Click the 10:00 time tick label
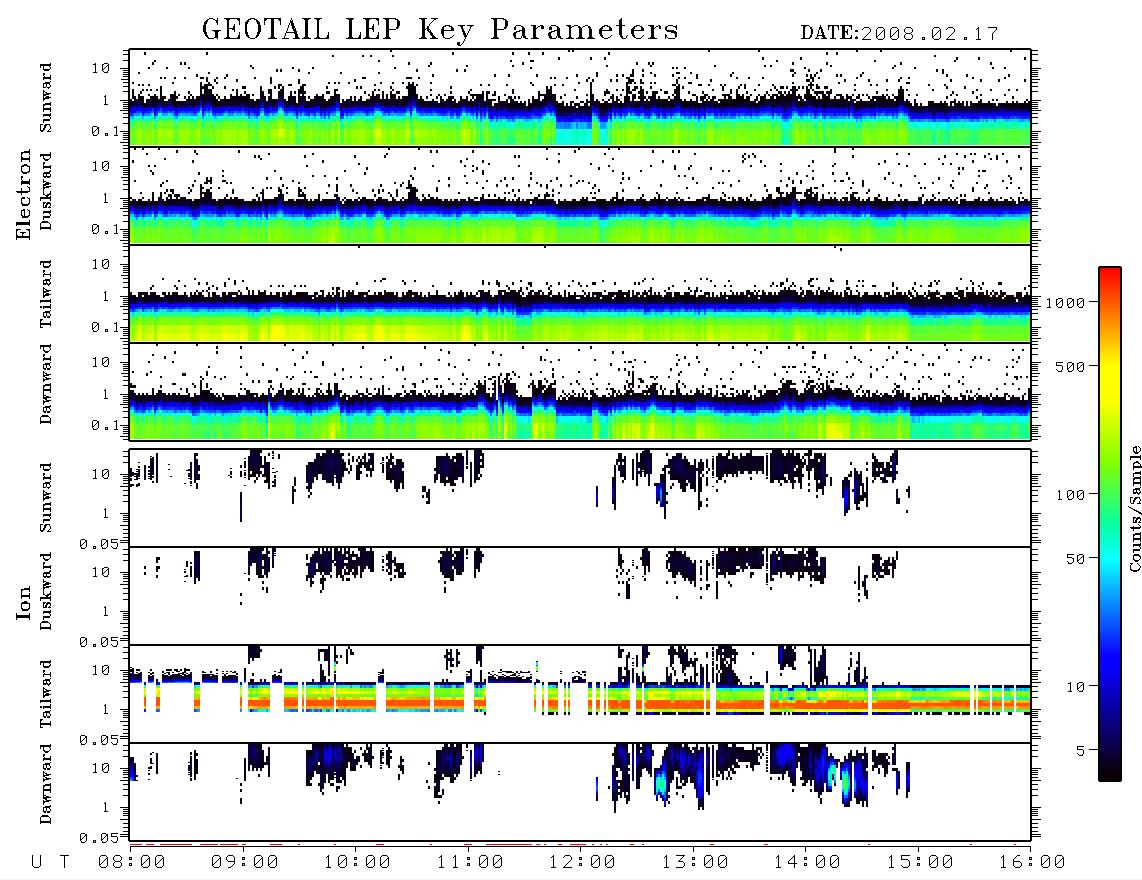This screenshot has height=880, width=1142. coord(357,862)
